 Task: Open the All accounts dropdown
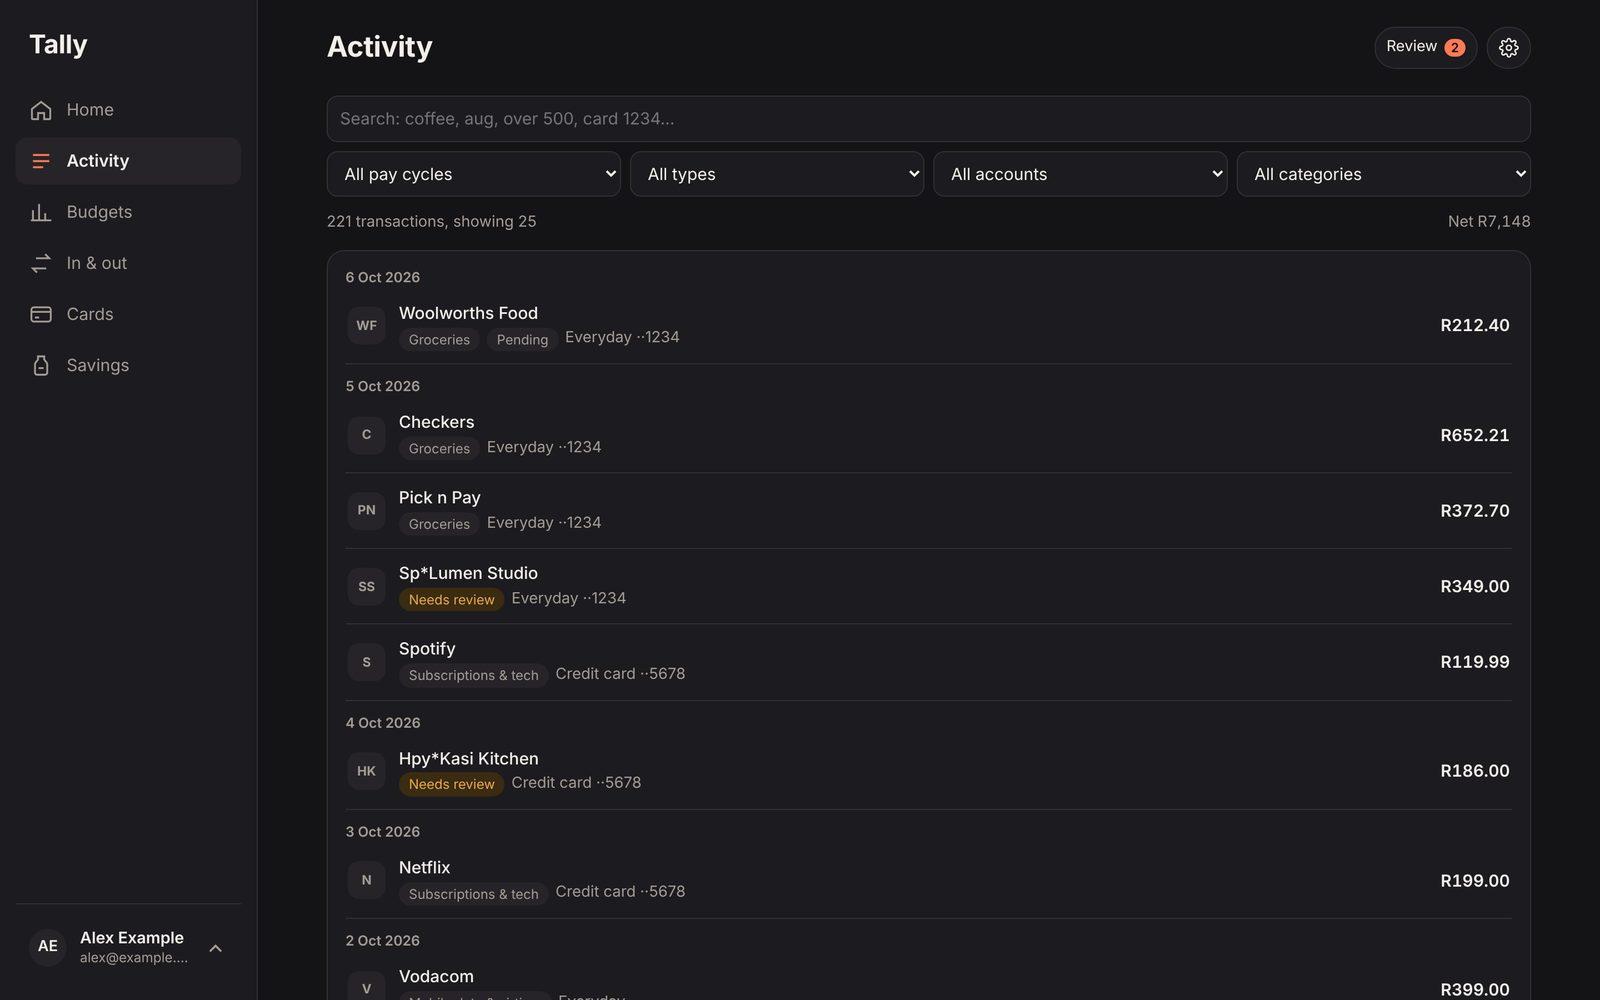(x=1080, y=174)
